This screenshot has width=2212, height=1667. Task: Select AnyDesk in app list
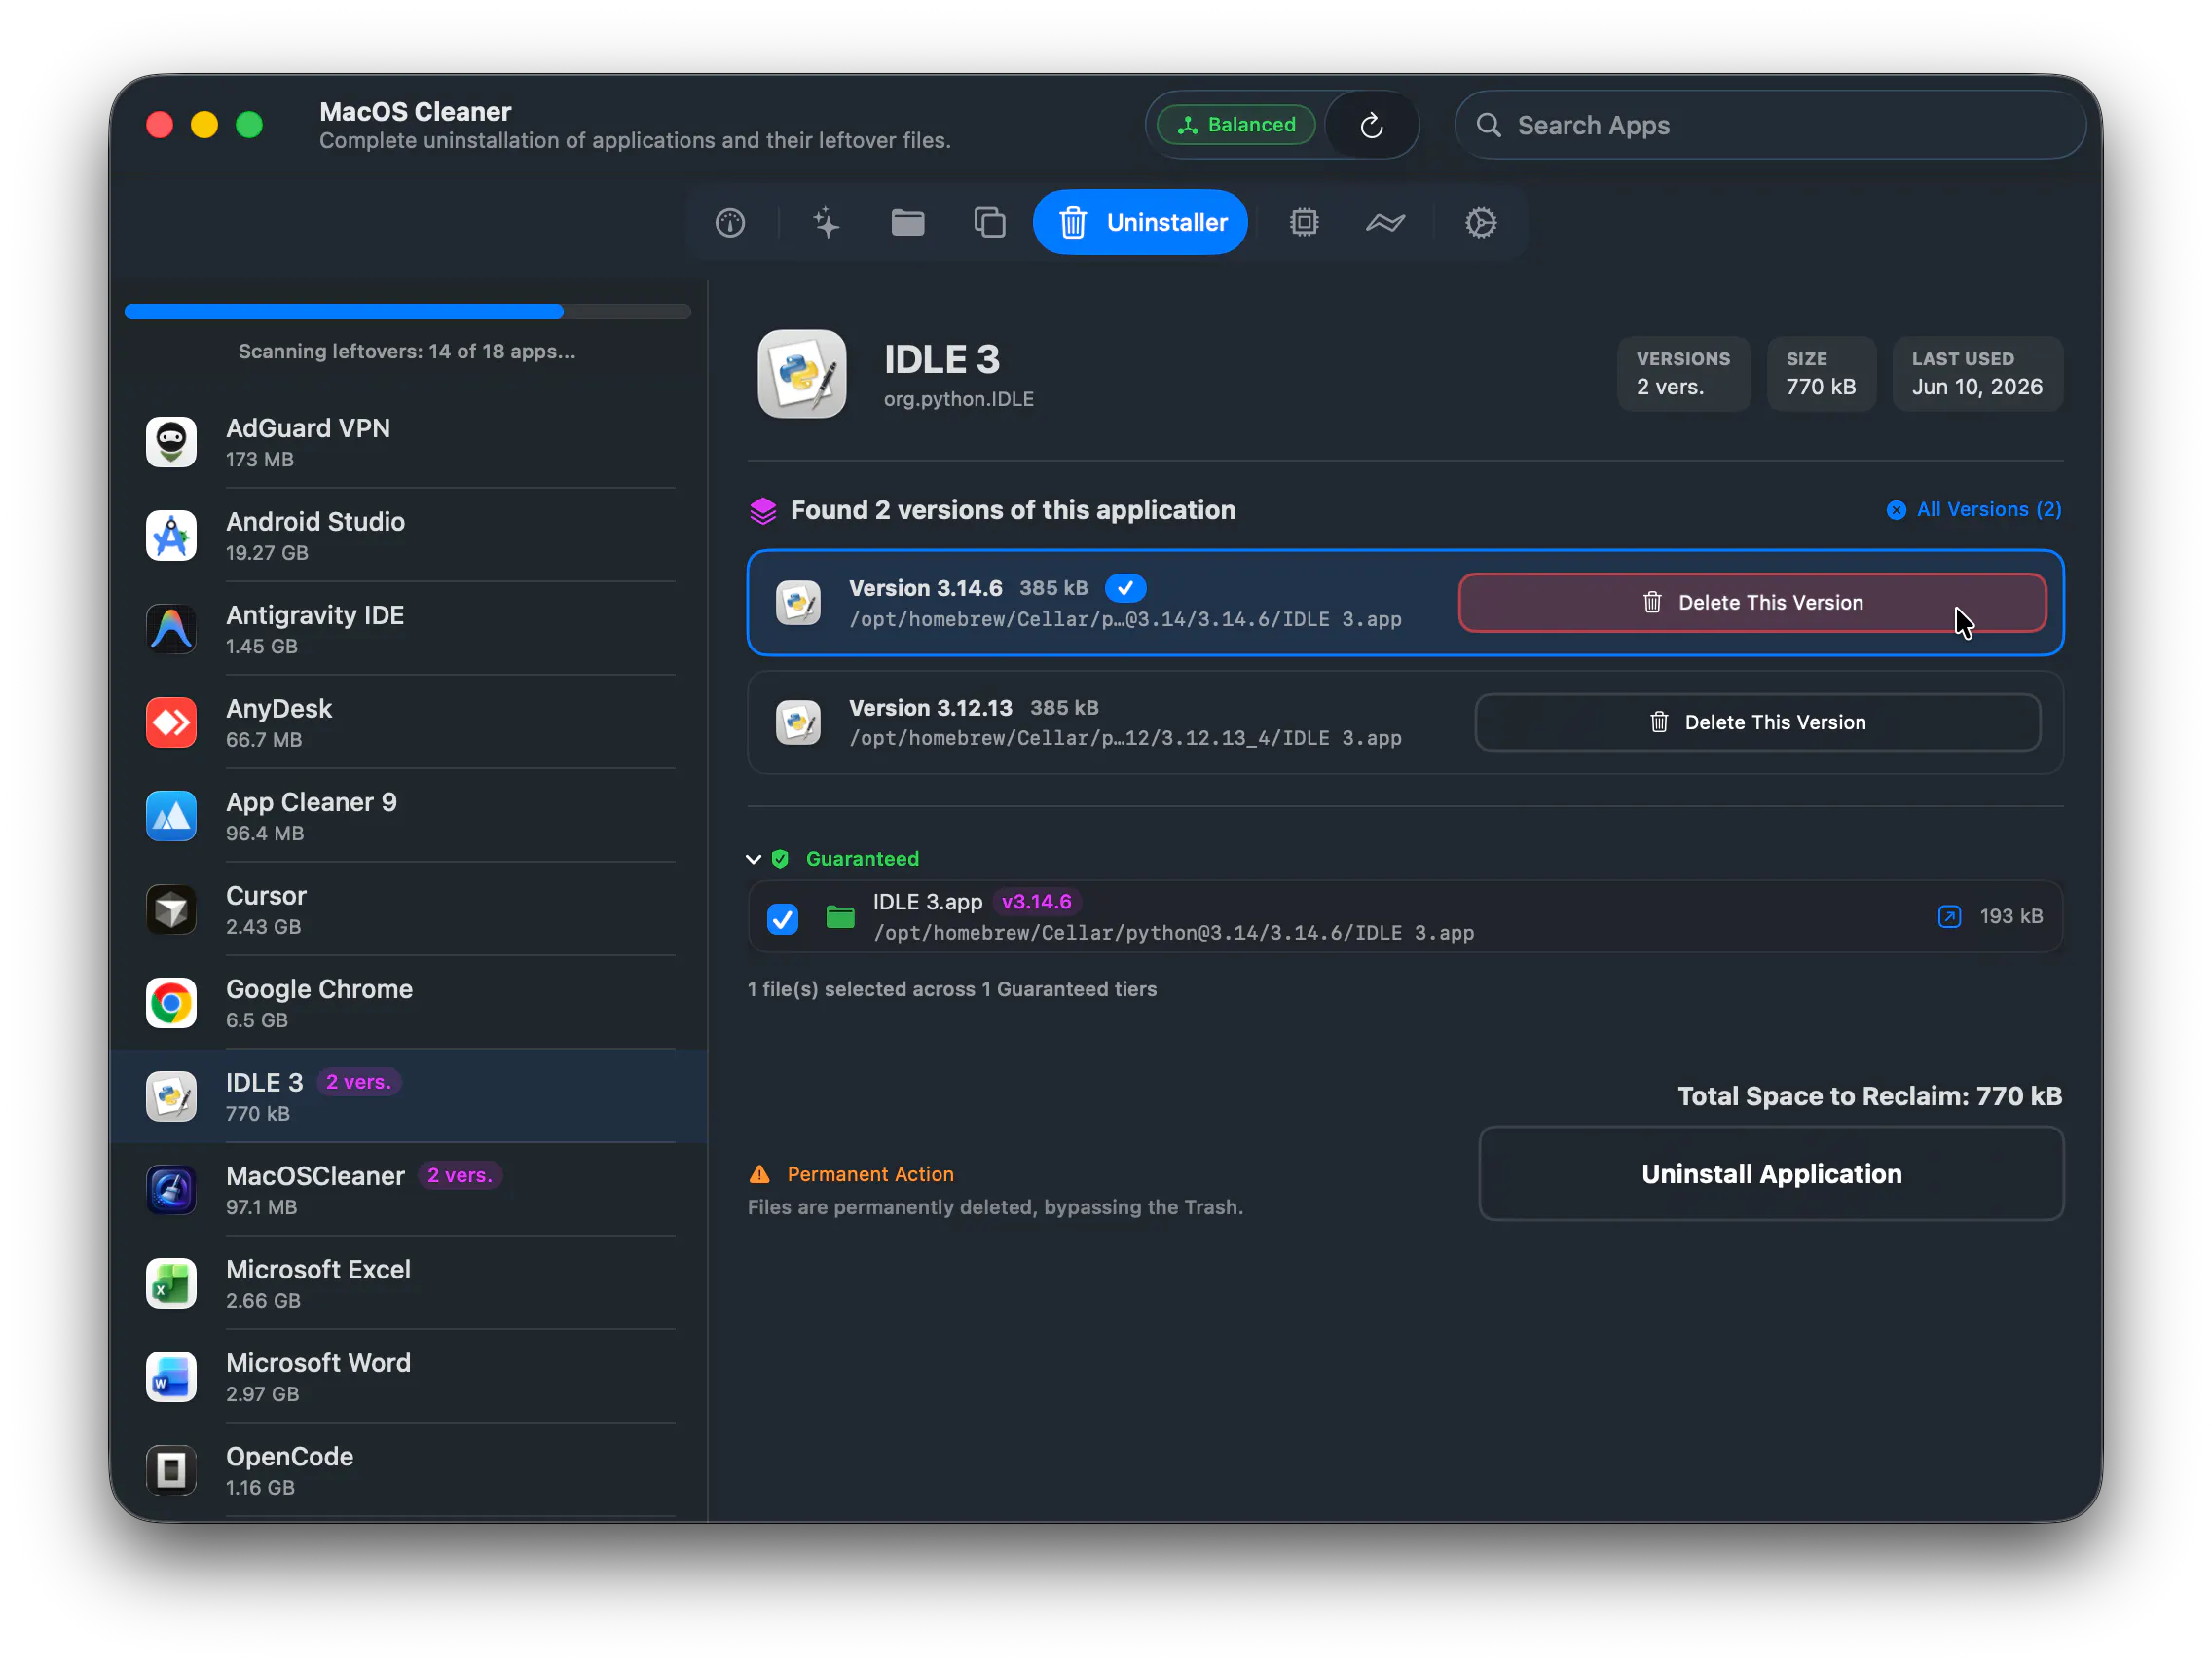coord(410,723)
